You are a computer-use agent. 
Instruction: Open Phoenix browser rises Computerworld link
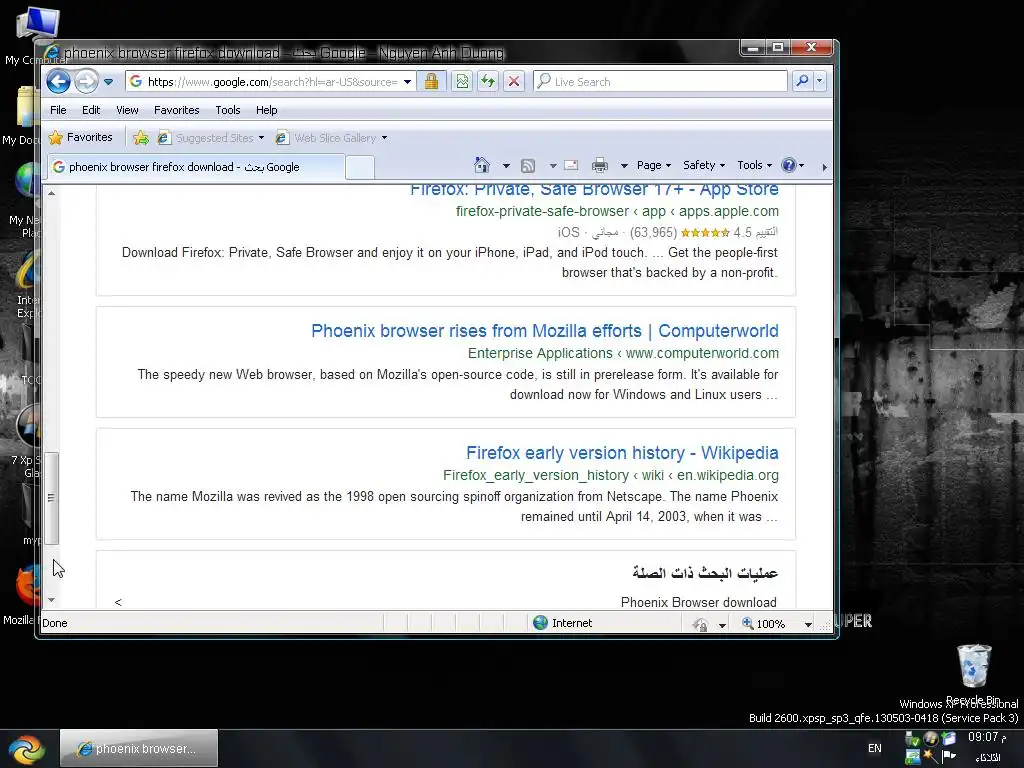(545, 331)
